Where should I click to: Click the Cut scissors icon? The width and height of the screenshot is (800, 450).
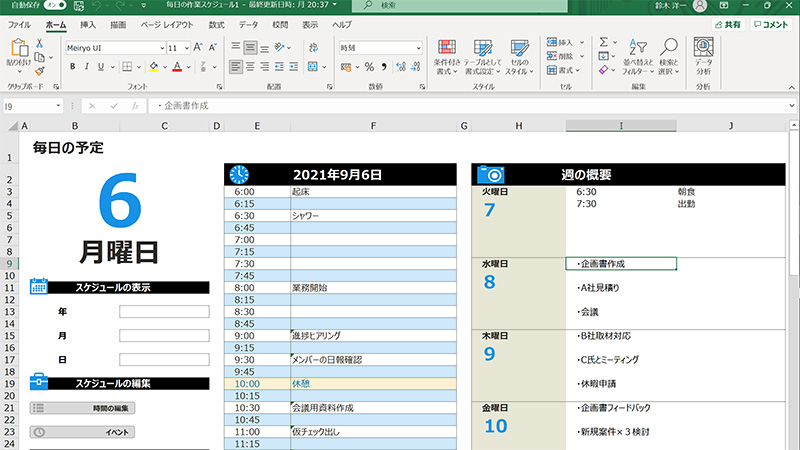coord(39,43)
